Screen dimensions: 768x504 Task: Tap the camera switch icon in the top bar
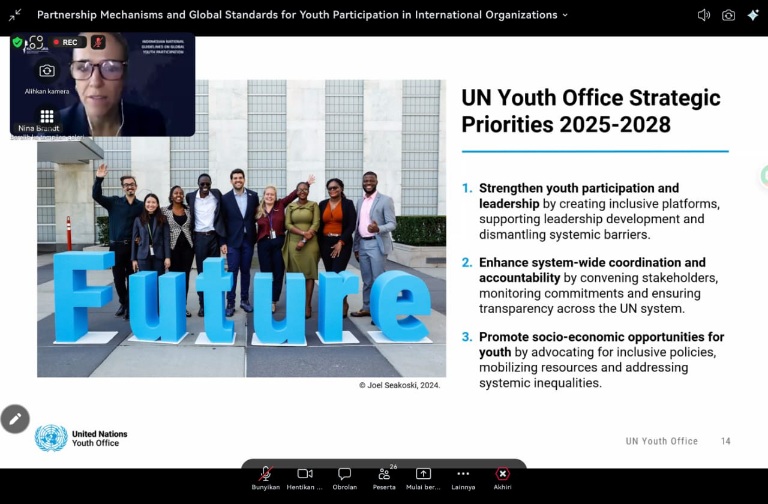pyautogui.click(x=728, y=15)
